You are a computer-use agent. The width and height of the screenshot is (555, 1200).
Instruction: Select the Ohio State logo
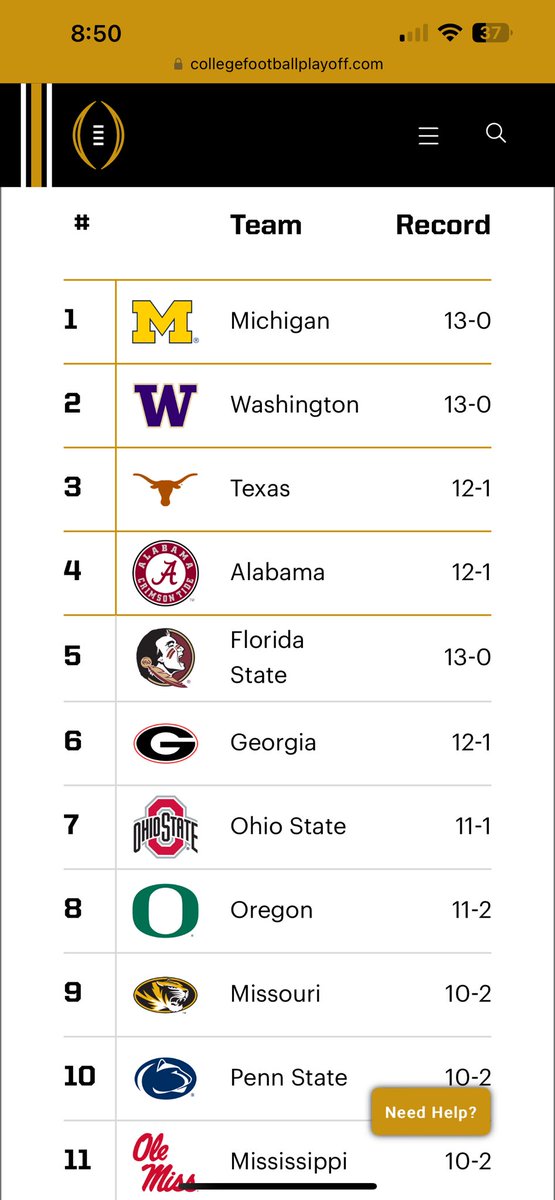[166, 826]
